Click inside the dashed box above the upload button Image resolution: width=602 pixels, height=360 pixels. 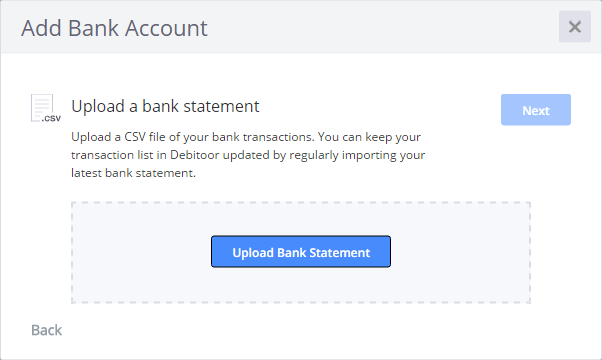pos(301,219)
